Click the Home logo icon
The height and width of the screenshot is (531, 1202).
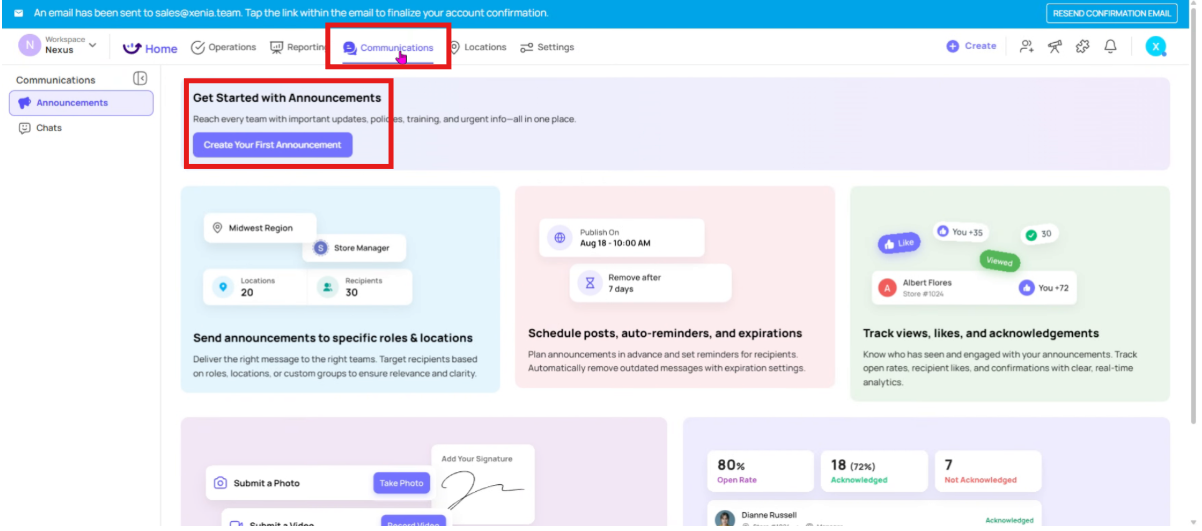132,48
